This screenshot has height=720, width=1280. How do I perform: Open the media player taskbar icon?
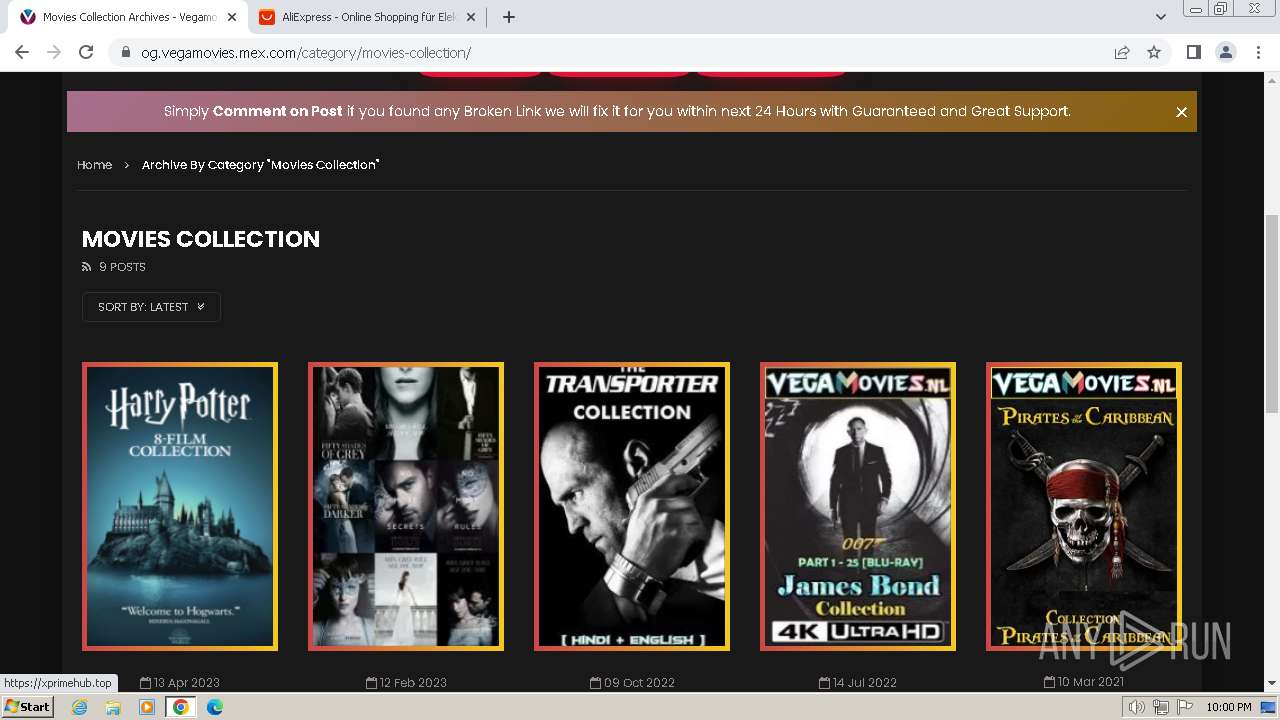(x=147, y=707)
